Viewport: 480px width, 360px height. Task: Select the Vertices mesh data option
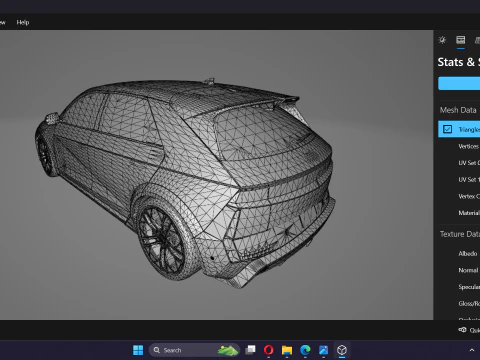click(x=468, y=146)
